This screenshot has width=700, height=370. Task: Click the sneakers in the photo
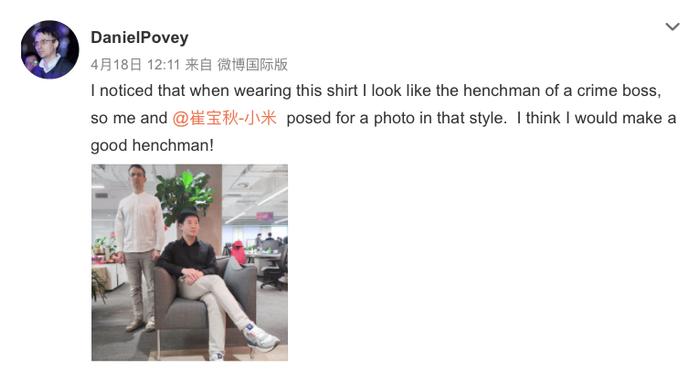point(261,338)
